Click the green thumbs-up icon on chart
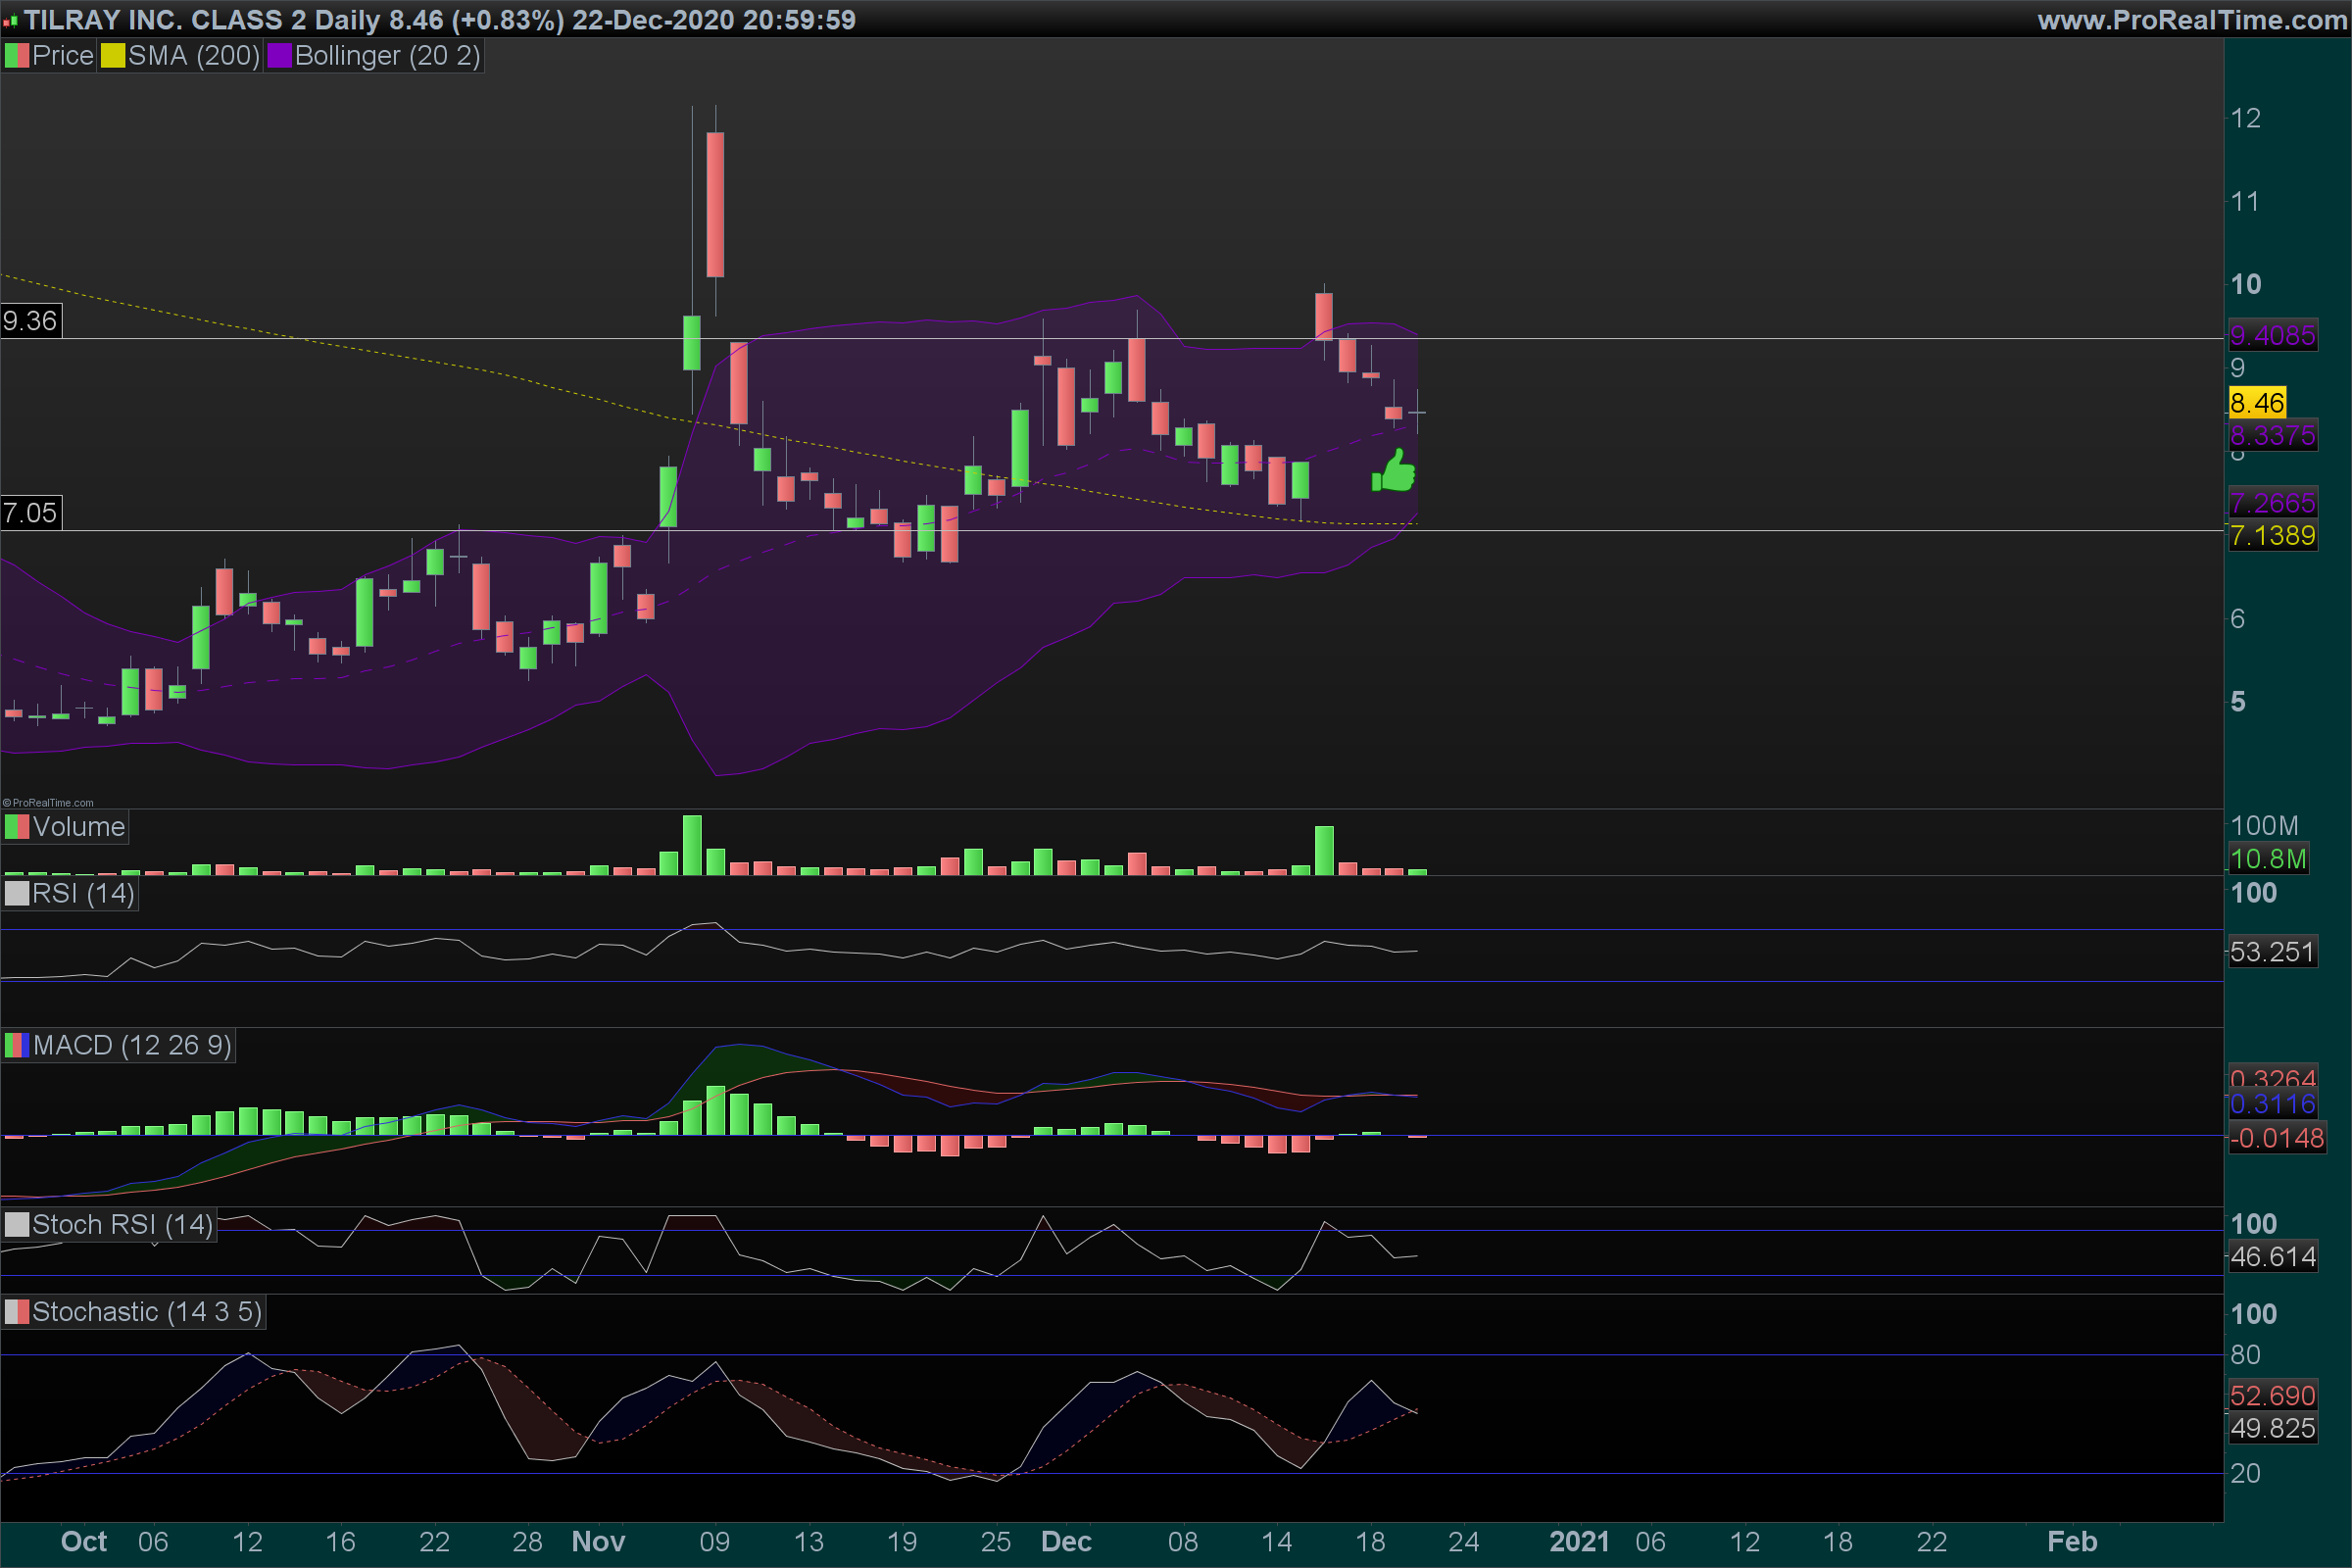 (x=1394, y=470)
